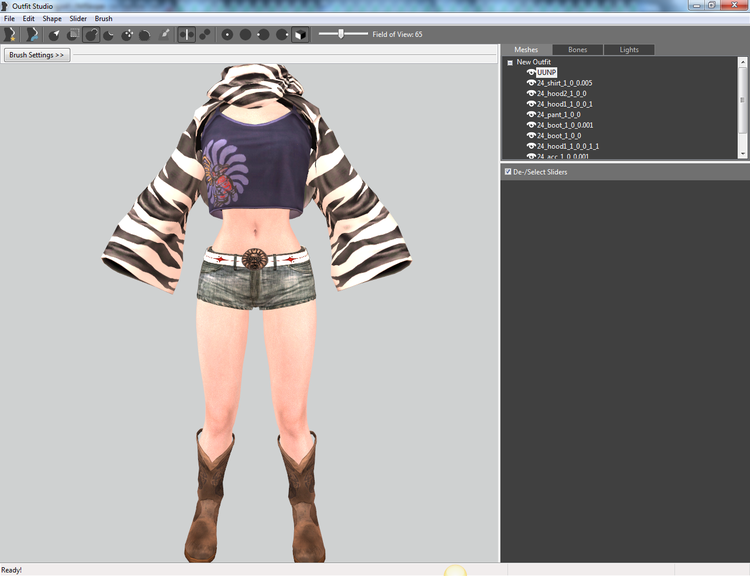Viewport: 750px width, 576px height.
Task: Toggle Edit Connected Only two-dot icon
Action: pyautogui.click(x=205, y=34)
